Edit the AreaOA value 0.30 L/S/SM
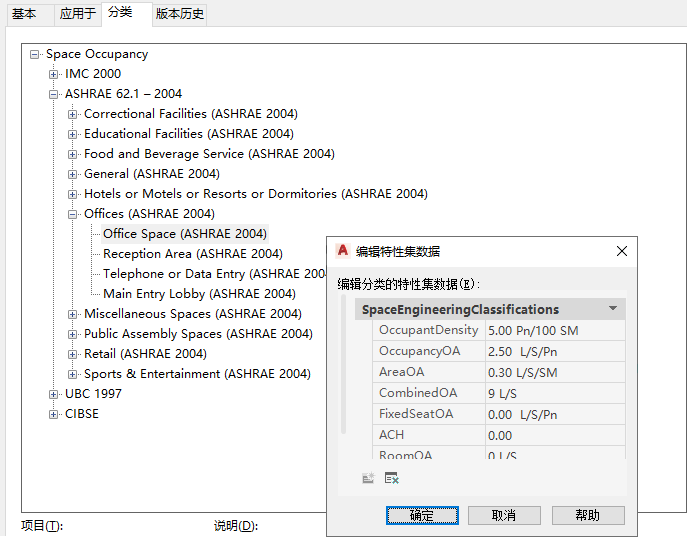Viewport: 696px width, 556px height. 555,372
